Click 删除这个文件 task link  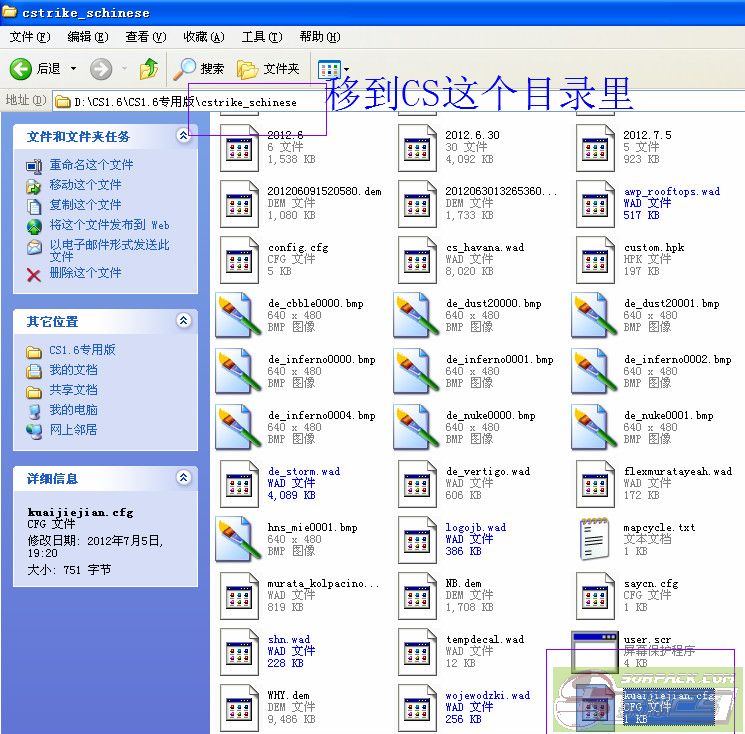[85, 273]
